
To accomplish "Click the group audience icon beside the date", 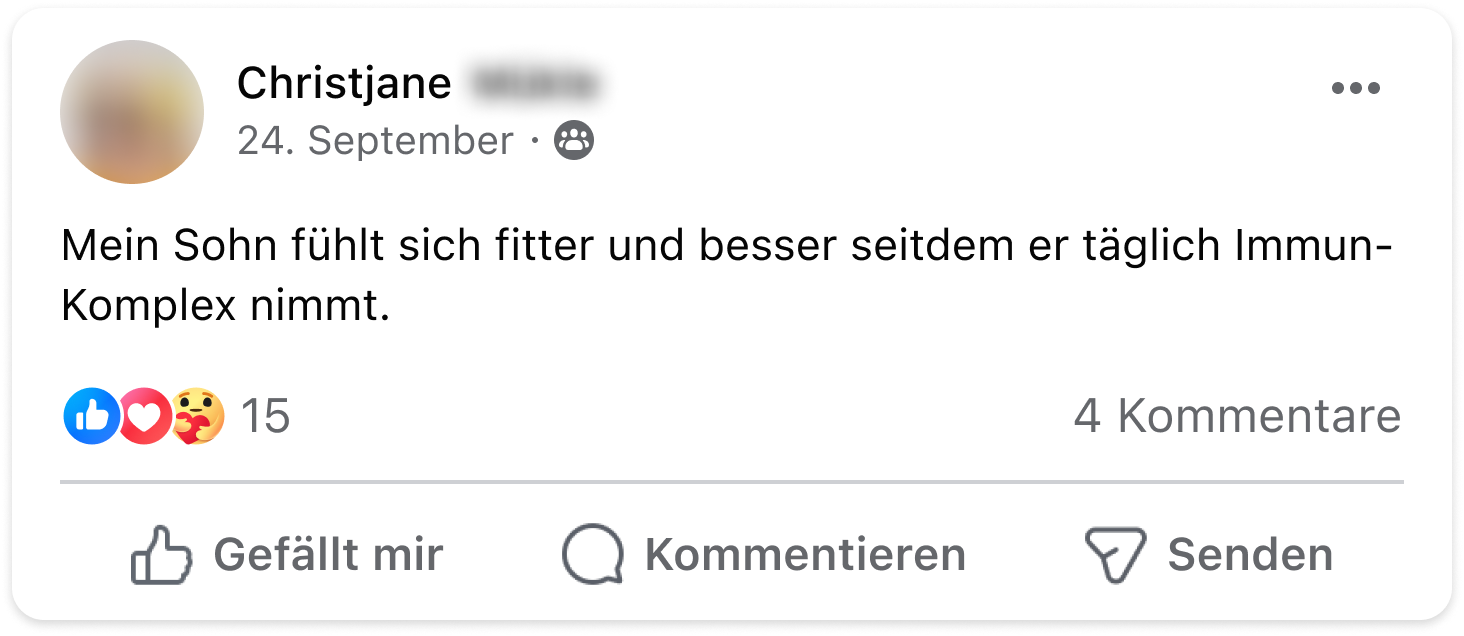I will pos(574,142).
